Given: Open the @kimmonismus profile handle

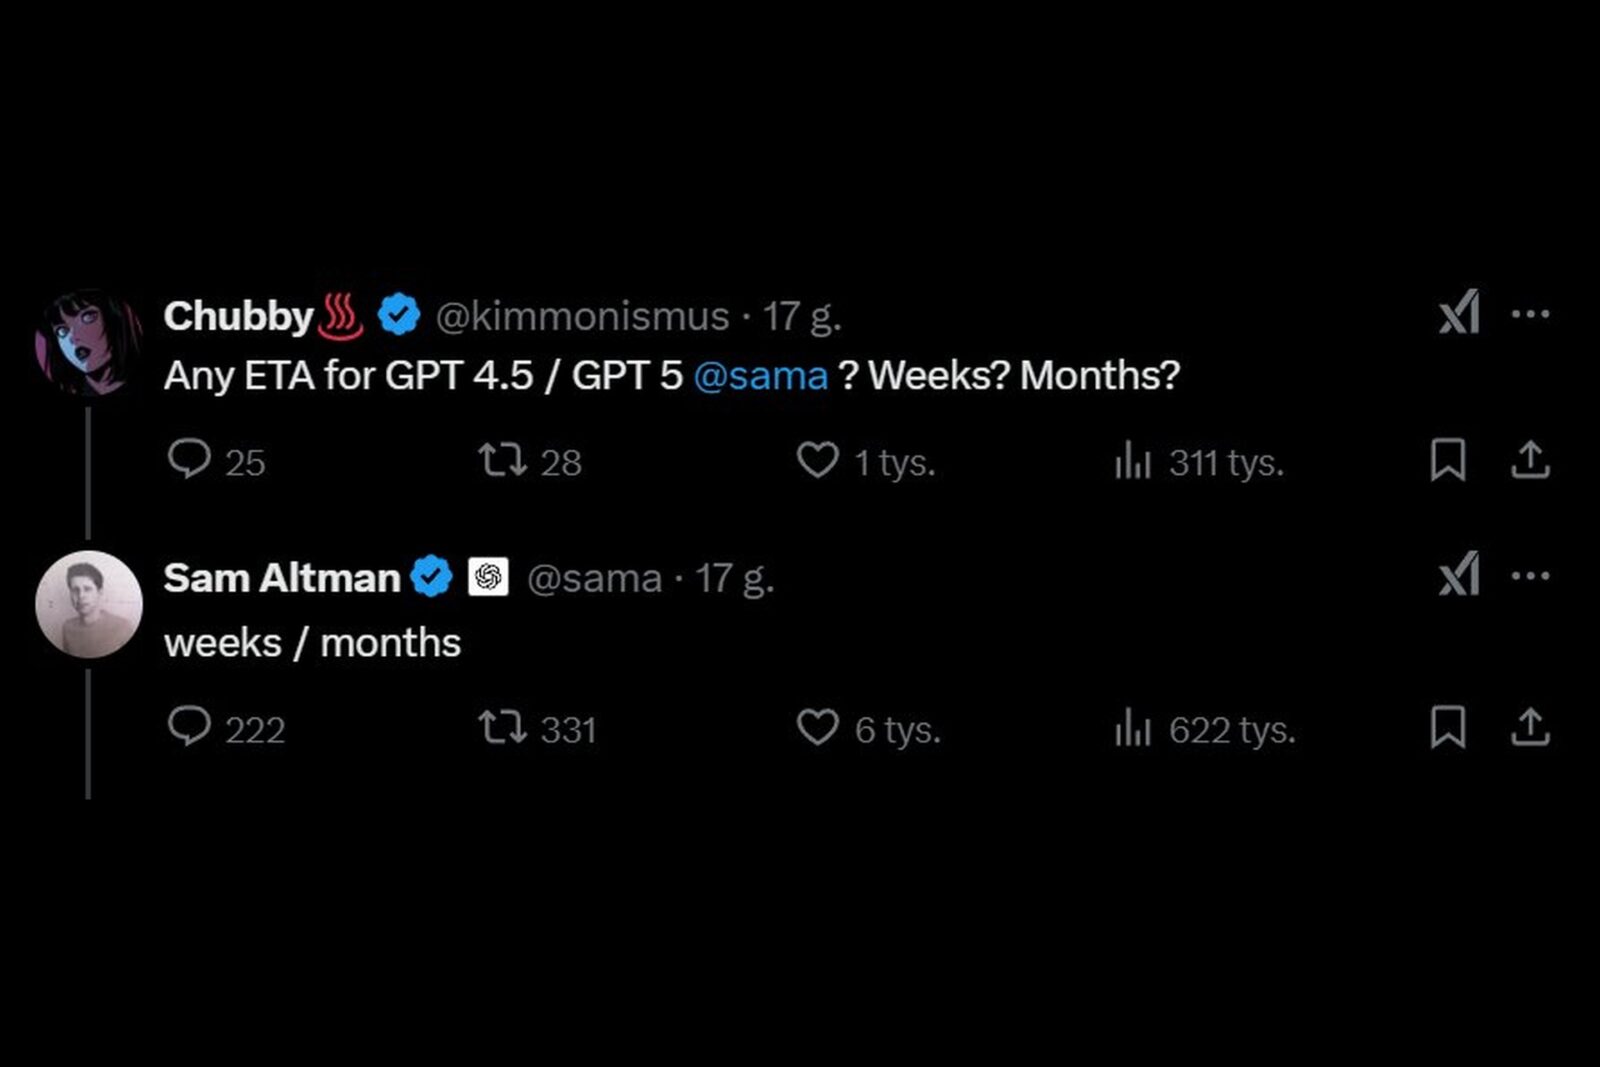Looking at the screenshot, I should (582, 316).
